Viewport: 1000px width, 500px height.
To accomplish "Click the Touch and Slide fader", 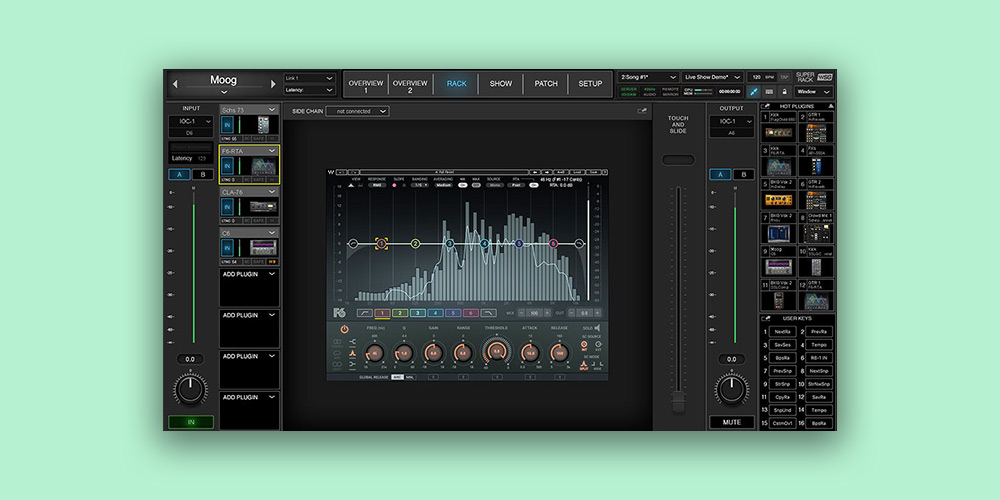I will tap(678, 401).
